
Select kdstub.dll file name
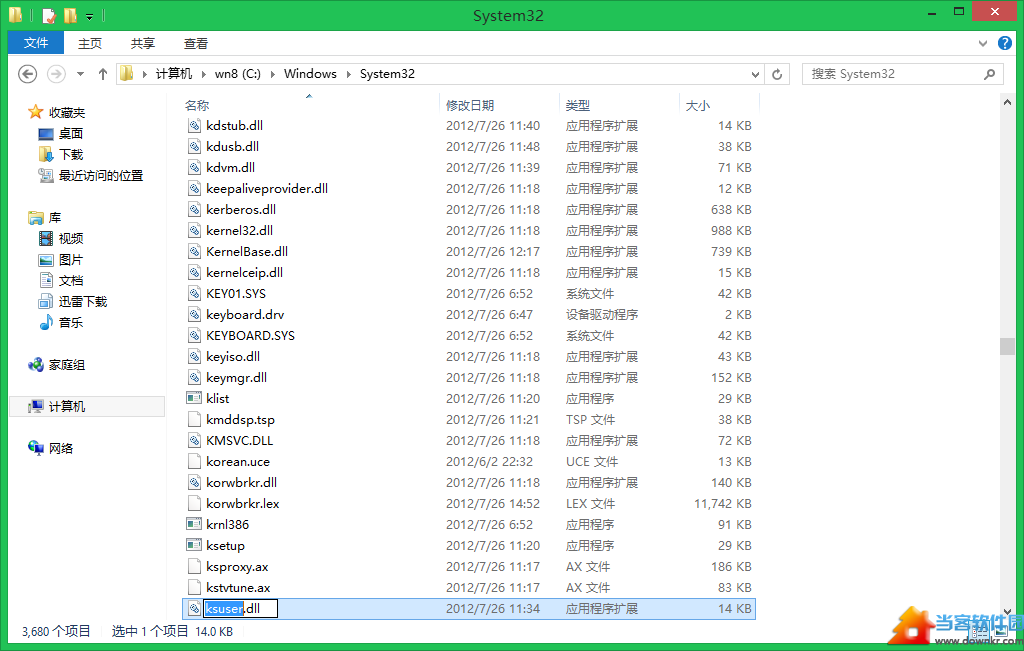(234, 125)
